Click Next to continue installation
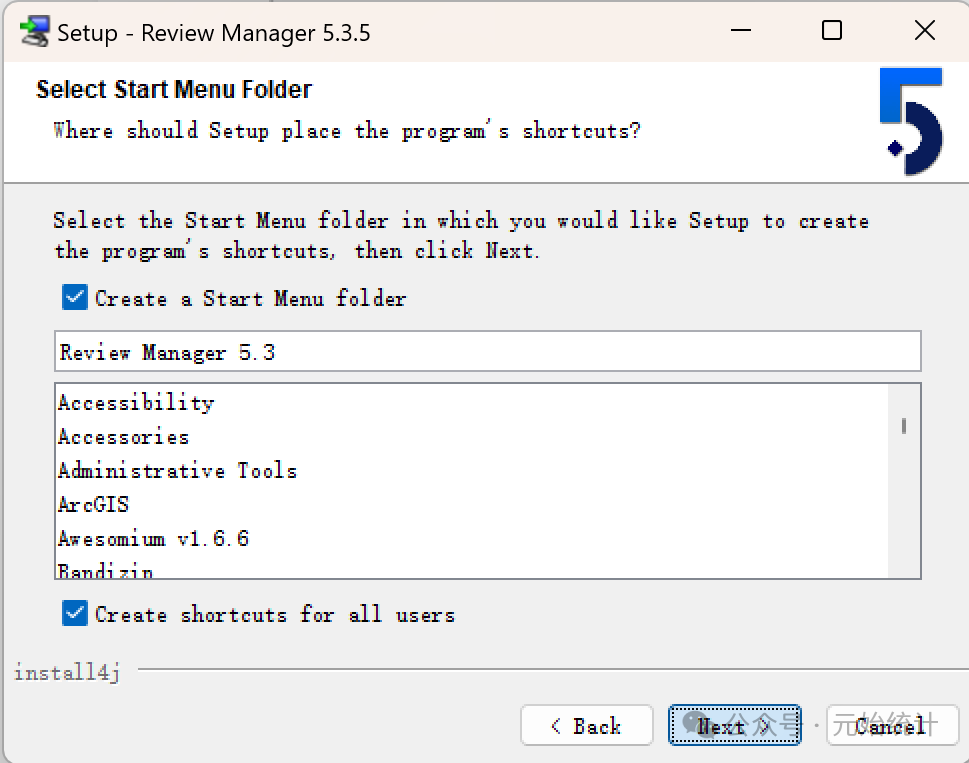The height and width of the screenshot is (763, 969). (x=734, y=726)
